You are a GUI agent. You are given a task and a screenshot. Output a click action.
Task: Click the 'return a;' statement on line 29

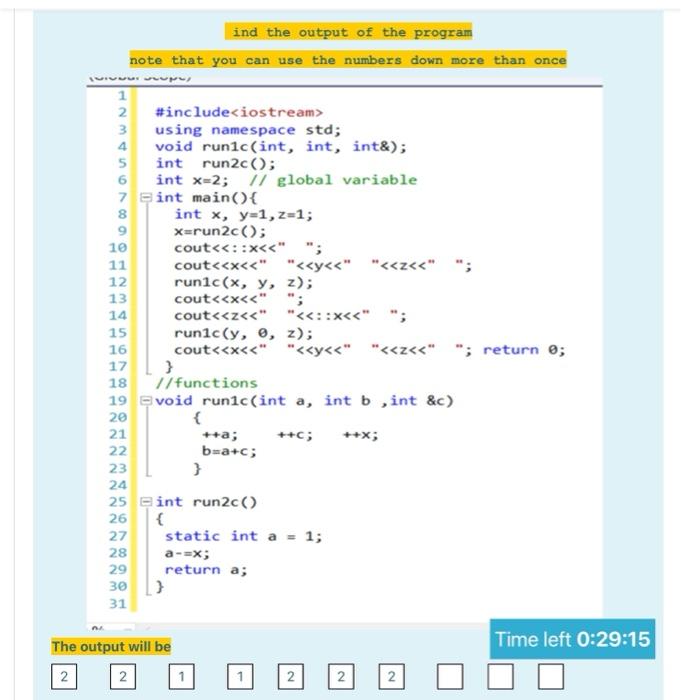pyautogui.click(x=205, y=570)
